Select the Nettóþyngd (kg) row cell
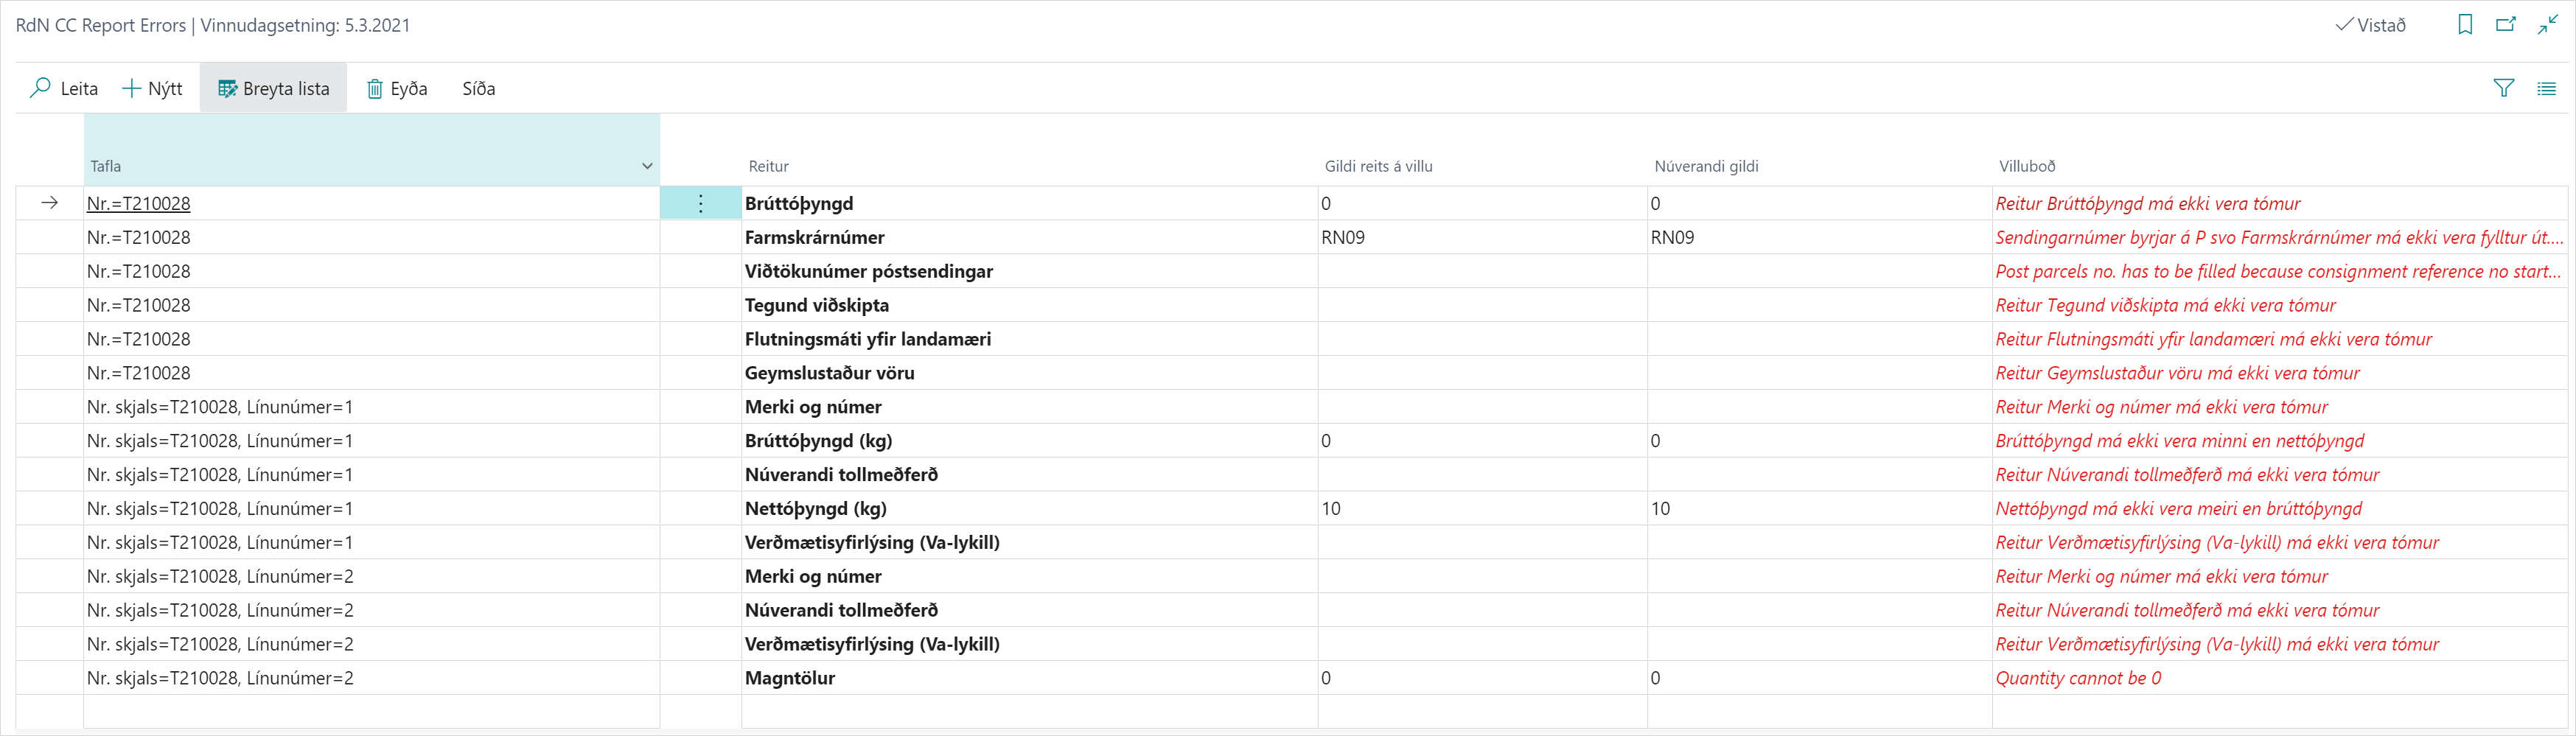Viewport: 2576px width, 736px height. point(815,508)
